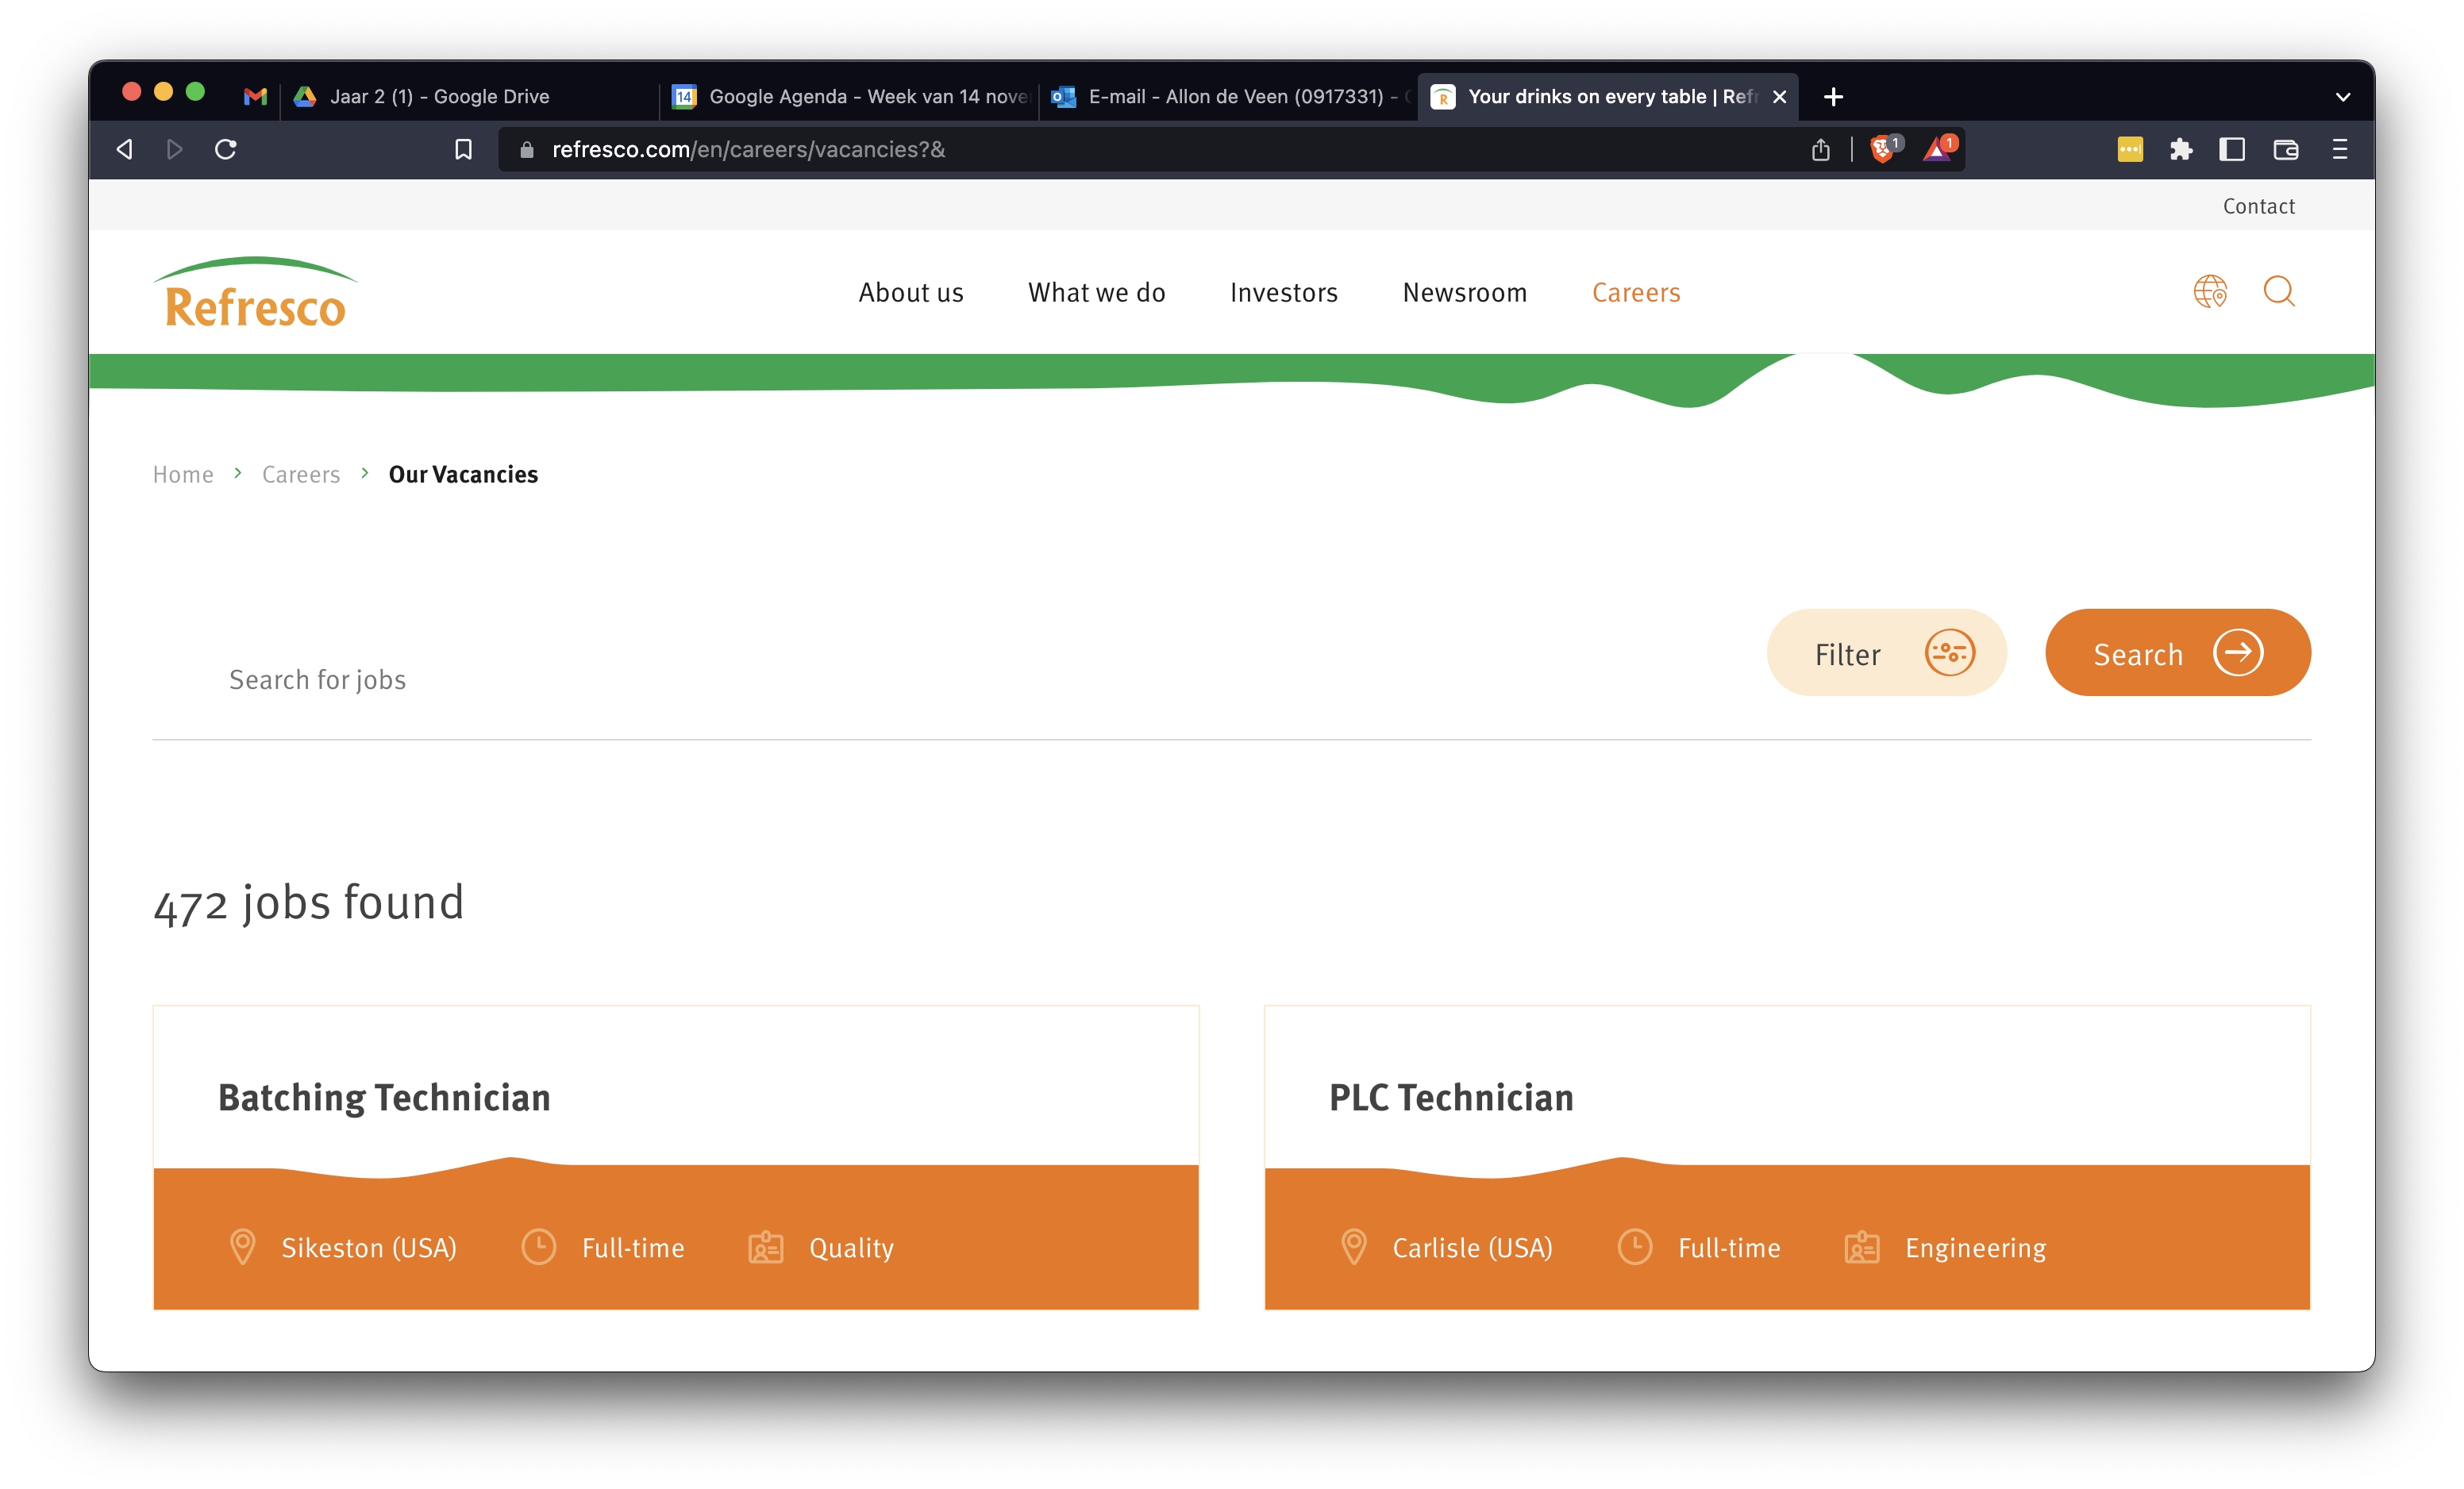Open the Brave Wallet icon
This screenshot has height=1489, width=2464.
pos(2285,149)
